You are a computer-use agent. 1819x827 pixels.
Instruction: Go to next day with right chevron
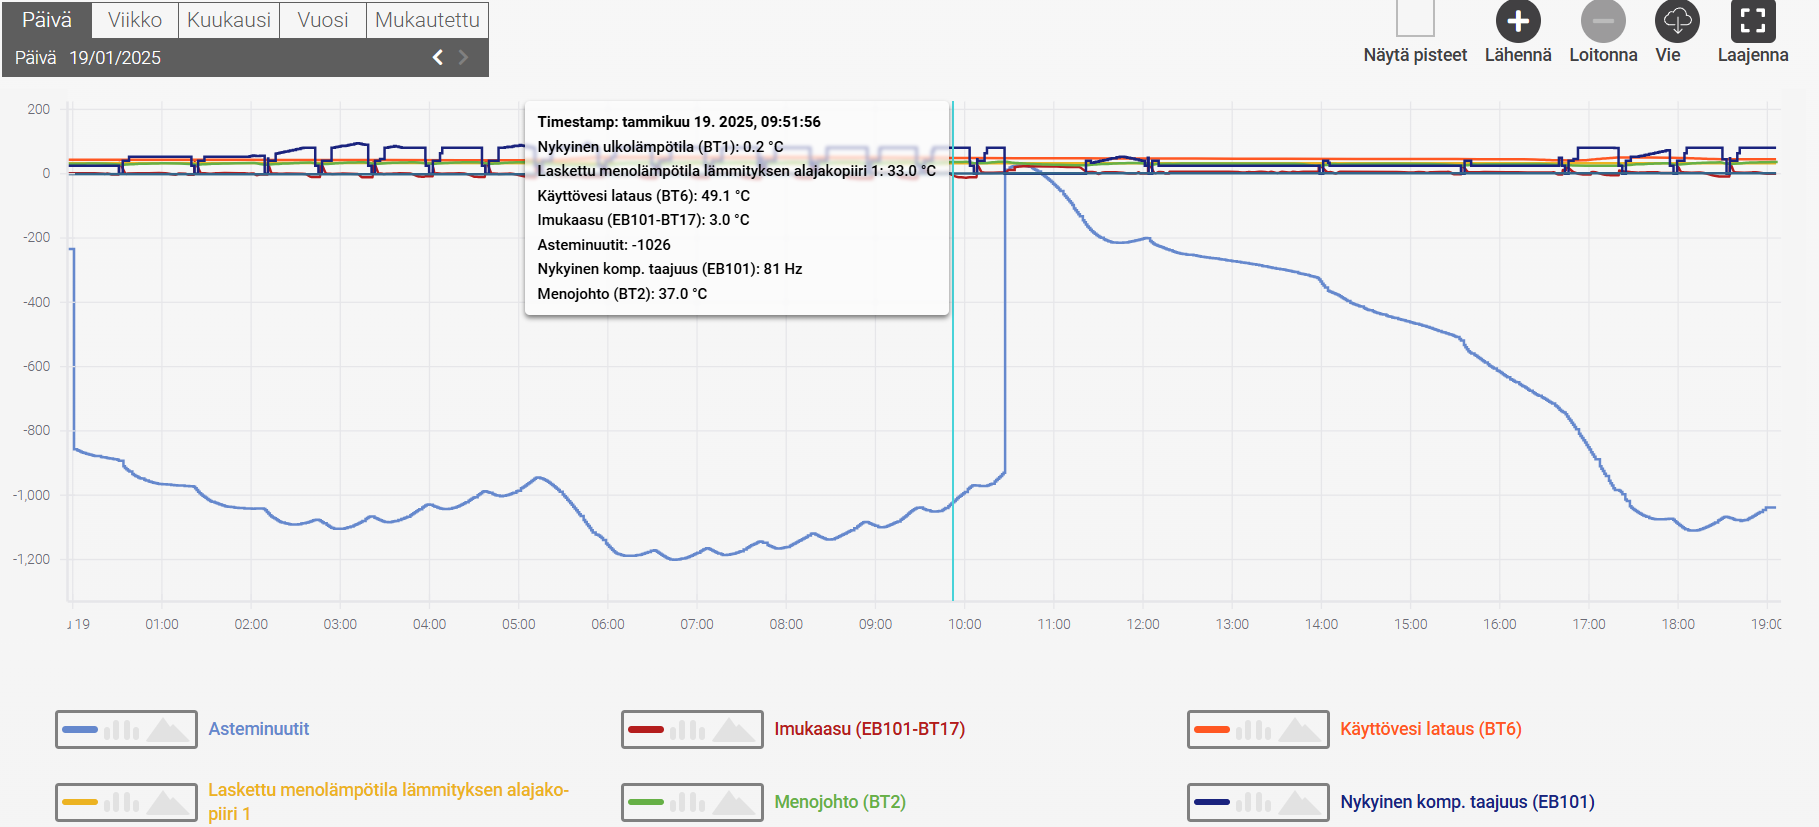click(463, 58)
